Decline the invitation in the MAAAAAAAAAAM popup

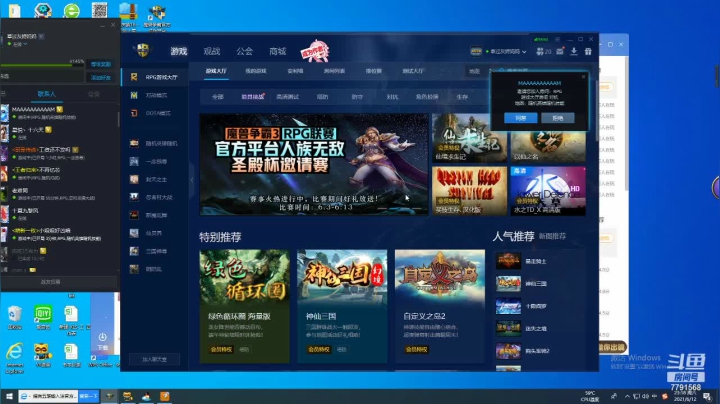pyautogui.click(x=558, y=118)
